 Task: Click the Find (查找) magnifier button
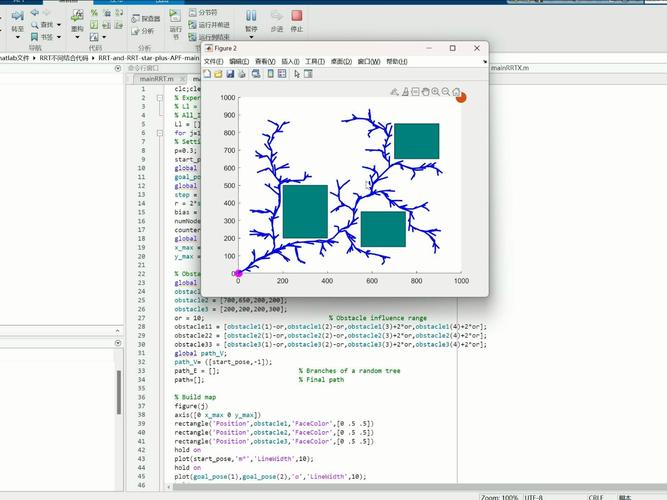[43, 25]
